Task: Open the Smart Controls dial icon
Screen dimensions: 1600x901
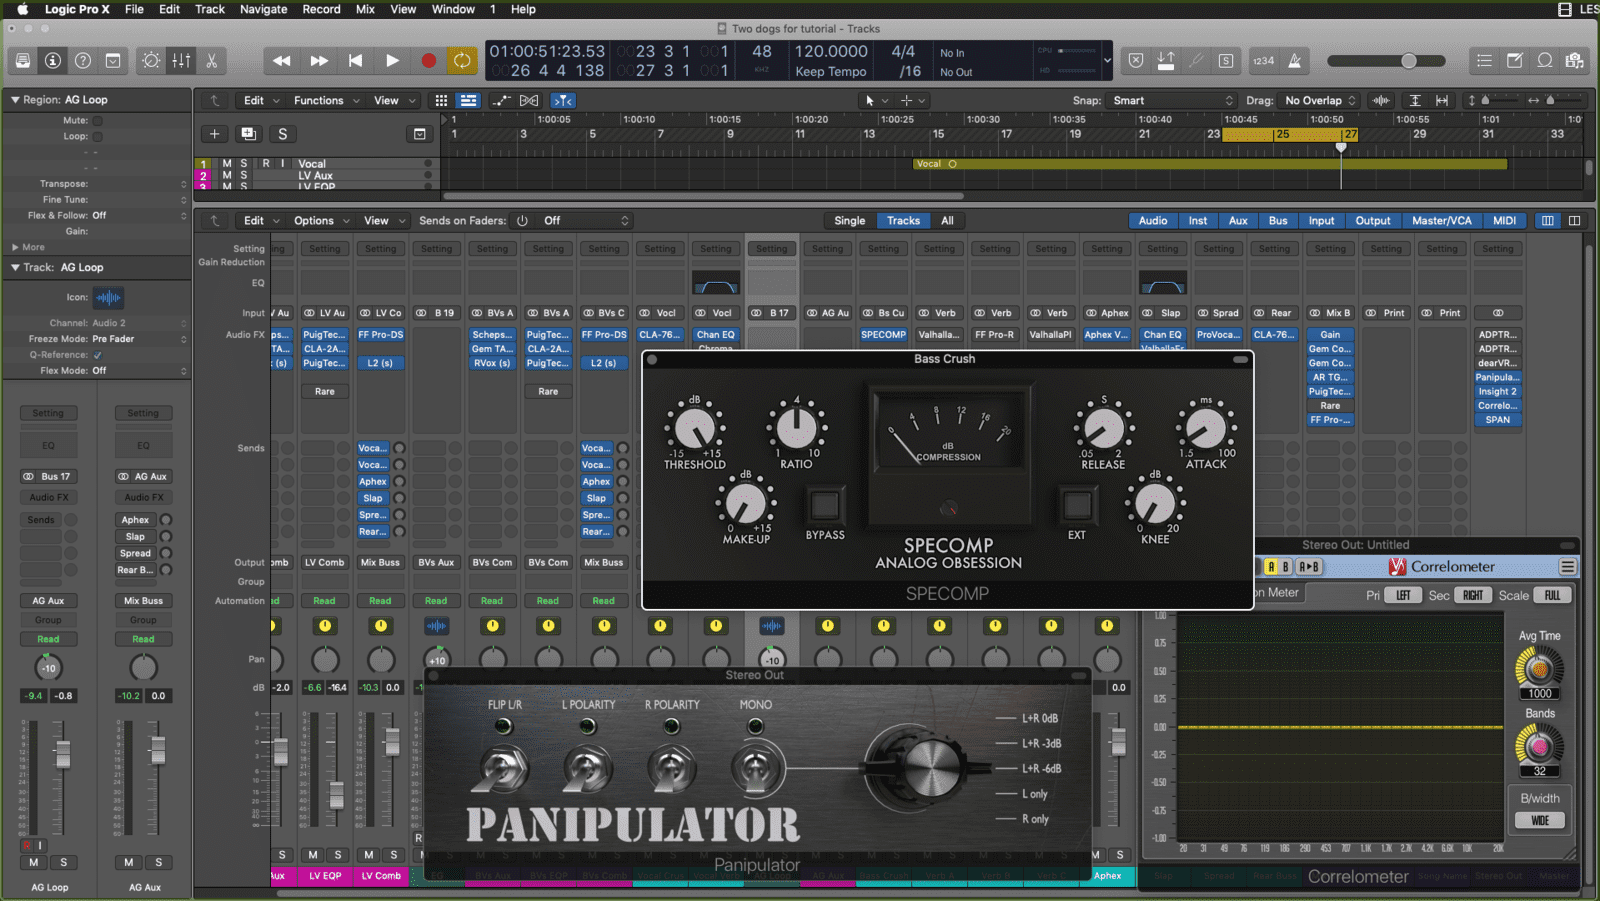Action: [151, 61]
